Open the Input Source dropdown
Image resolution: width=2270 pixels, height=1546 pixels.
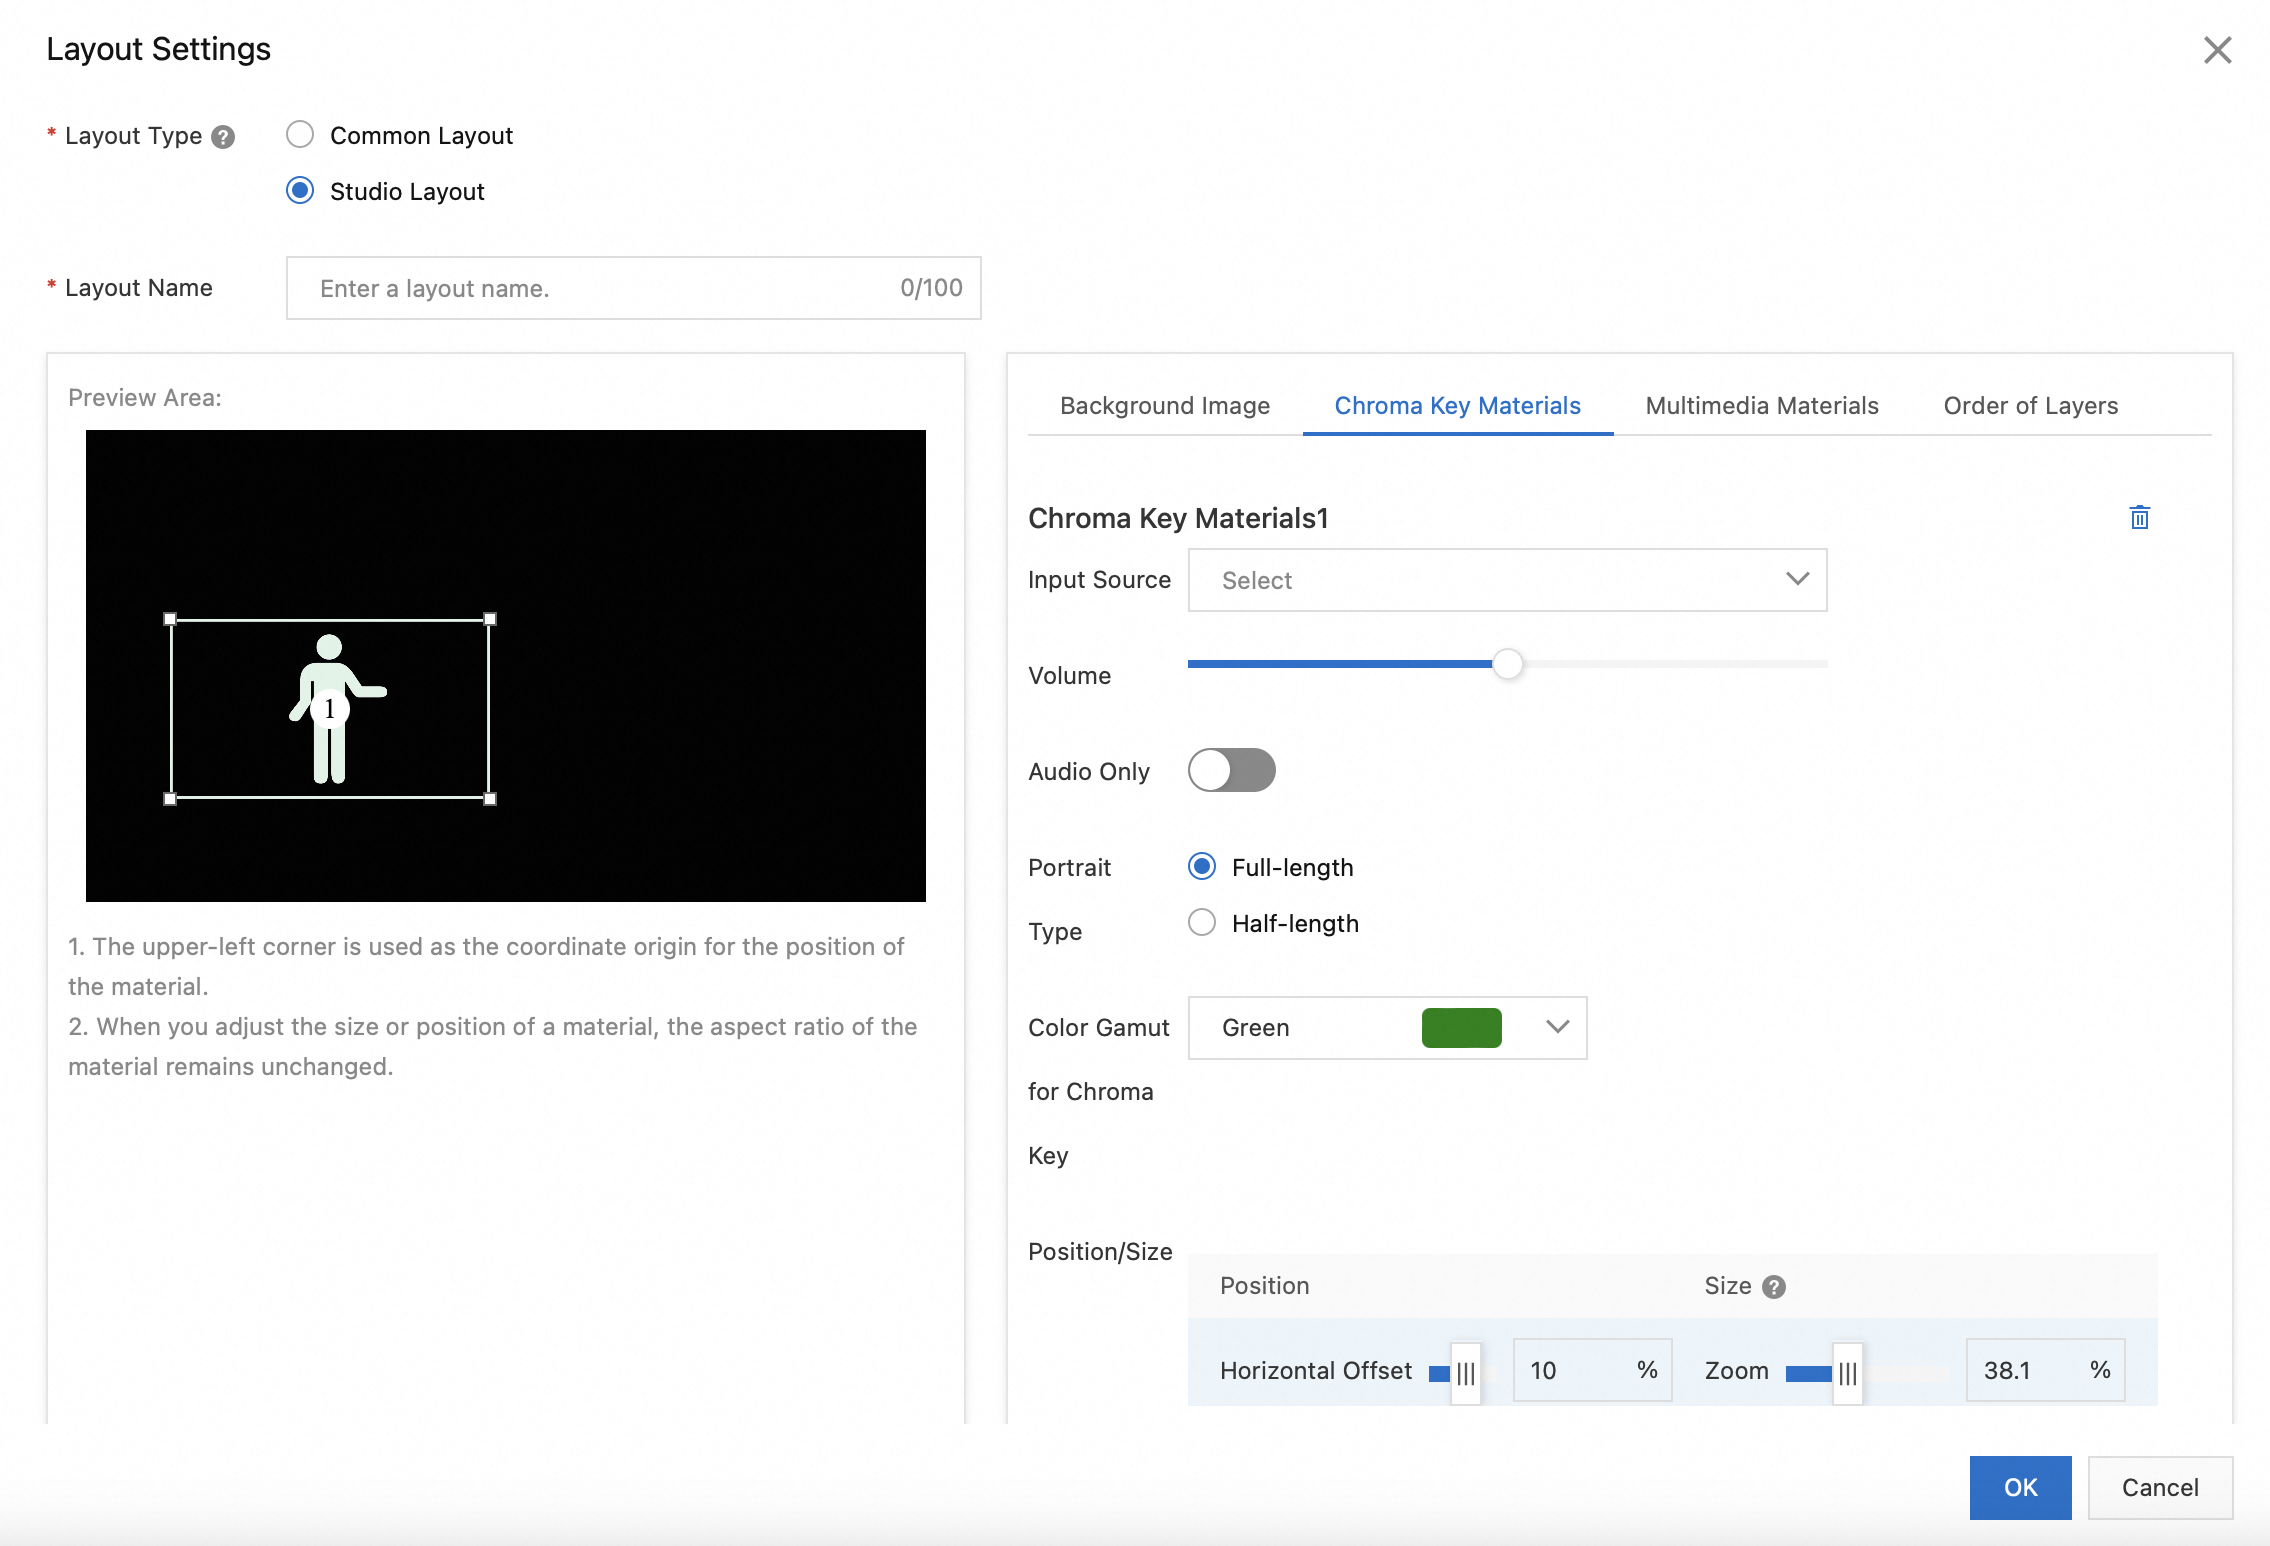[x=1506, y=580]
